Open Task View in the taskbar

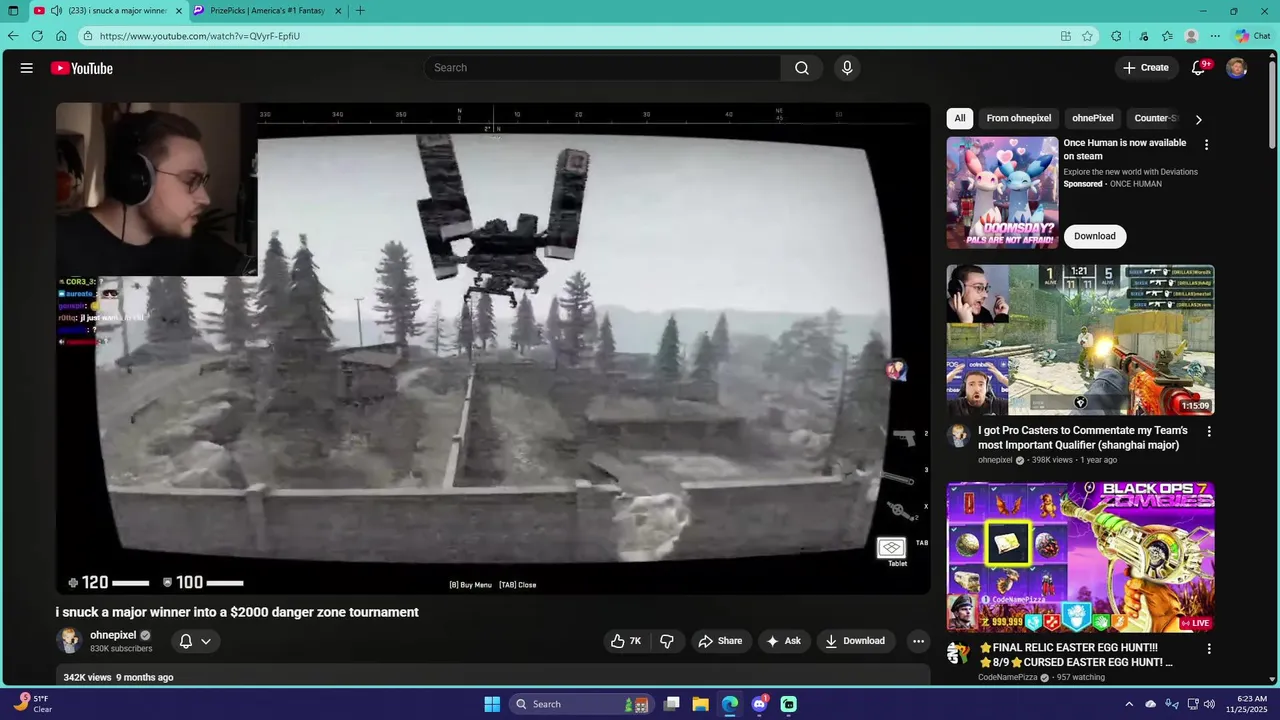pos(672,704)
